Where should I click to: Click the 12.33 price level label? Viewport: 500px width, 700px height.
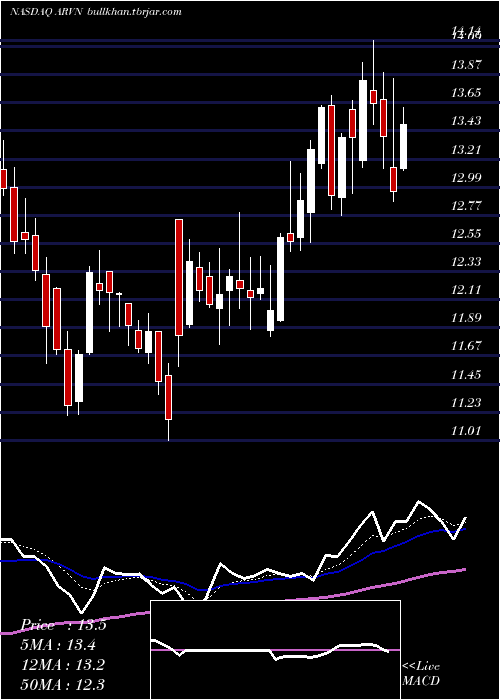(467, 262)
